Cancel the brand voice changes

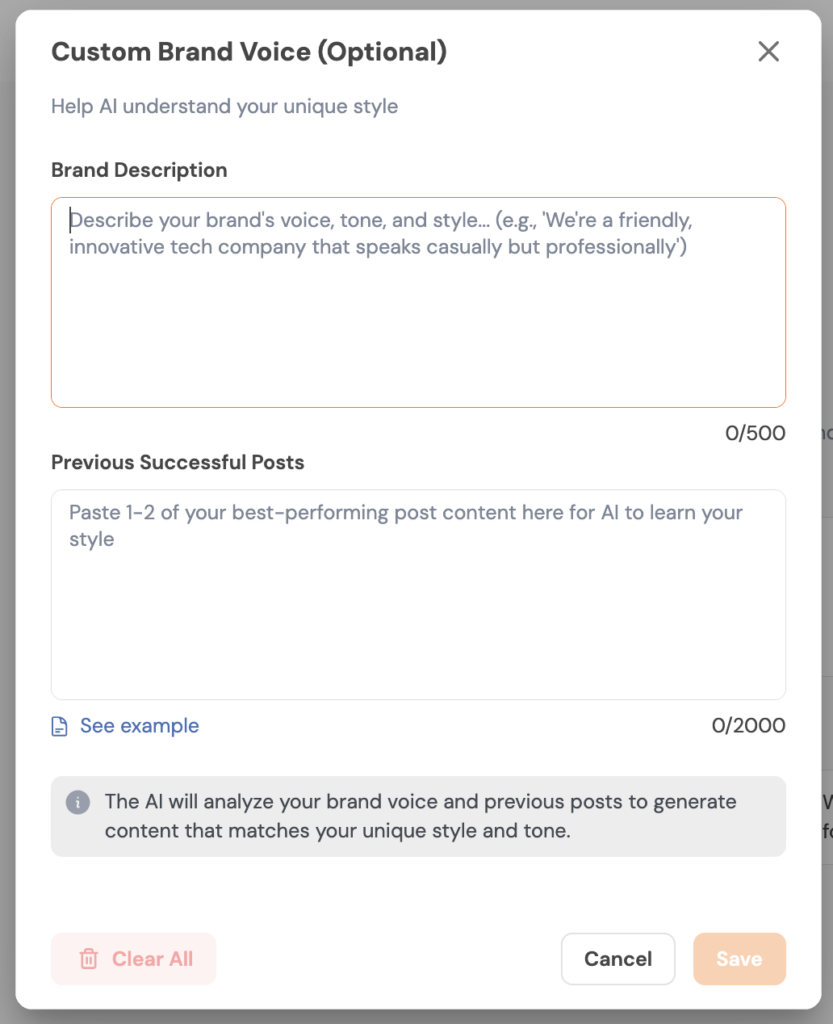[x=617, y=959]
